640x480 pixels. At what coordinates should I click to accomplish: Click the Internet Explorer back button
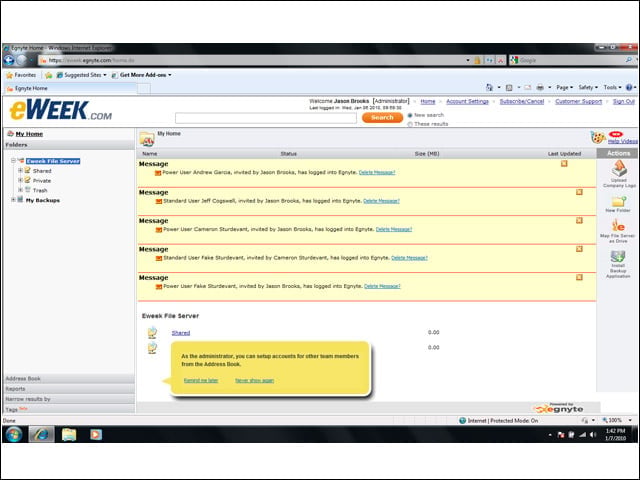(9, 60)
